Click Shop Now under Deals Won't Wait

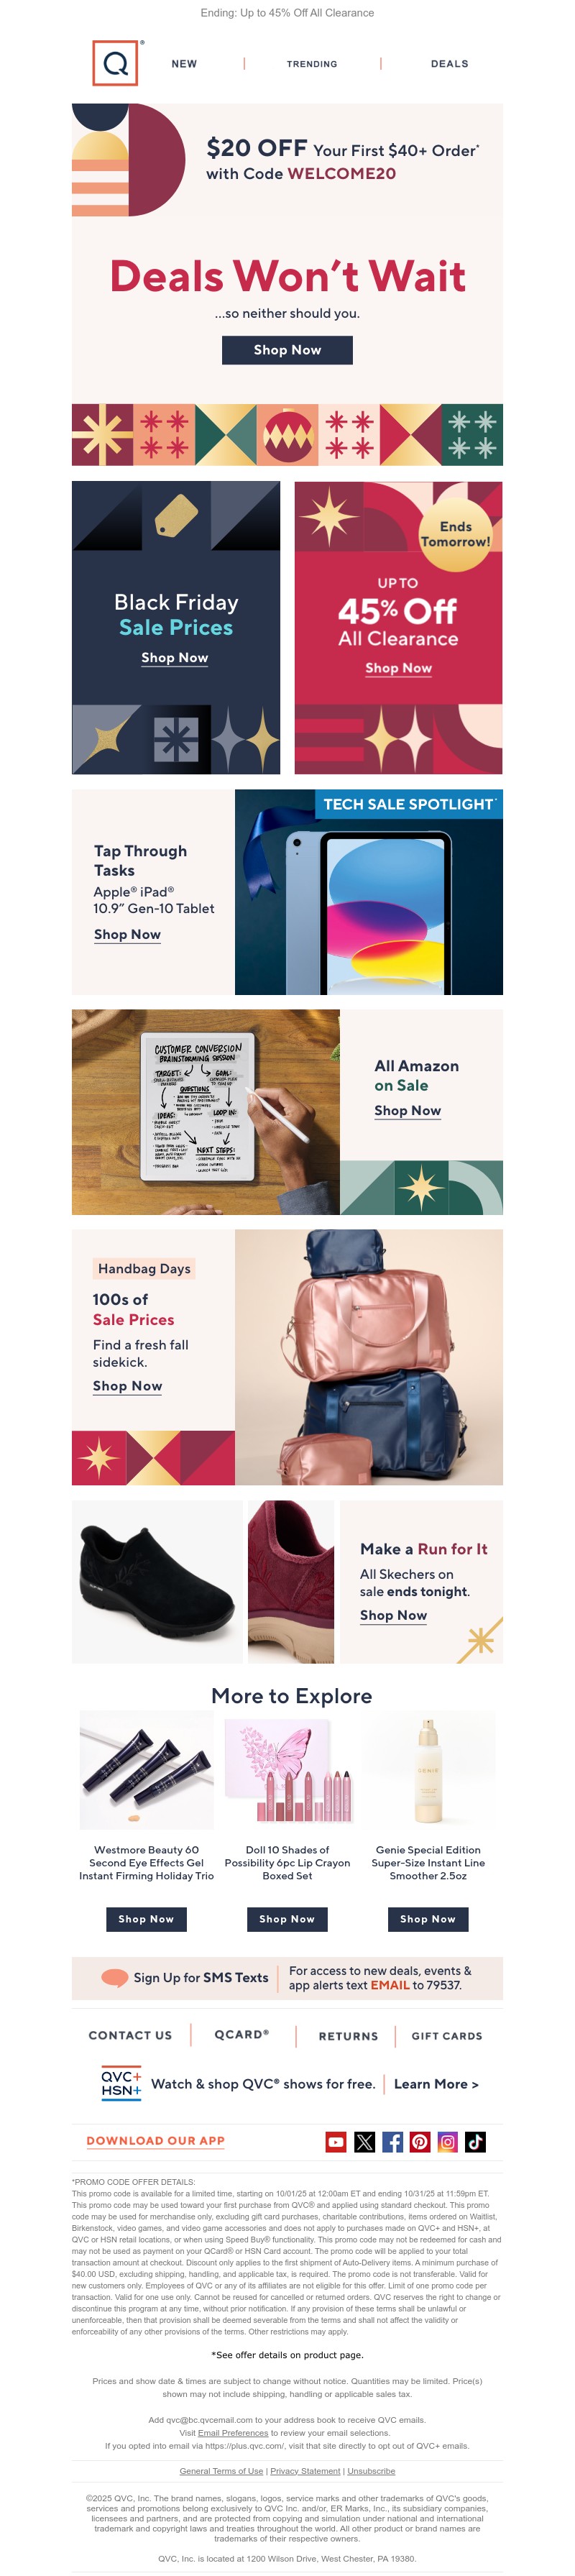(287, 350)
